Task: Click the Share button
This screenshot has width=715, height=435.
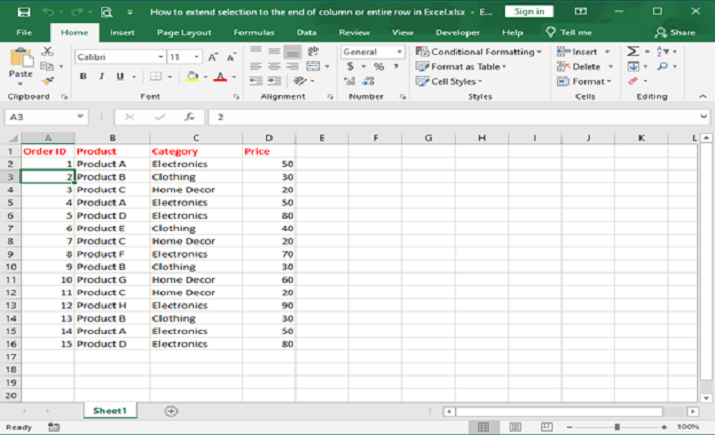Action: coord(675,32)
